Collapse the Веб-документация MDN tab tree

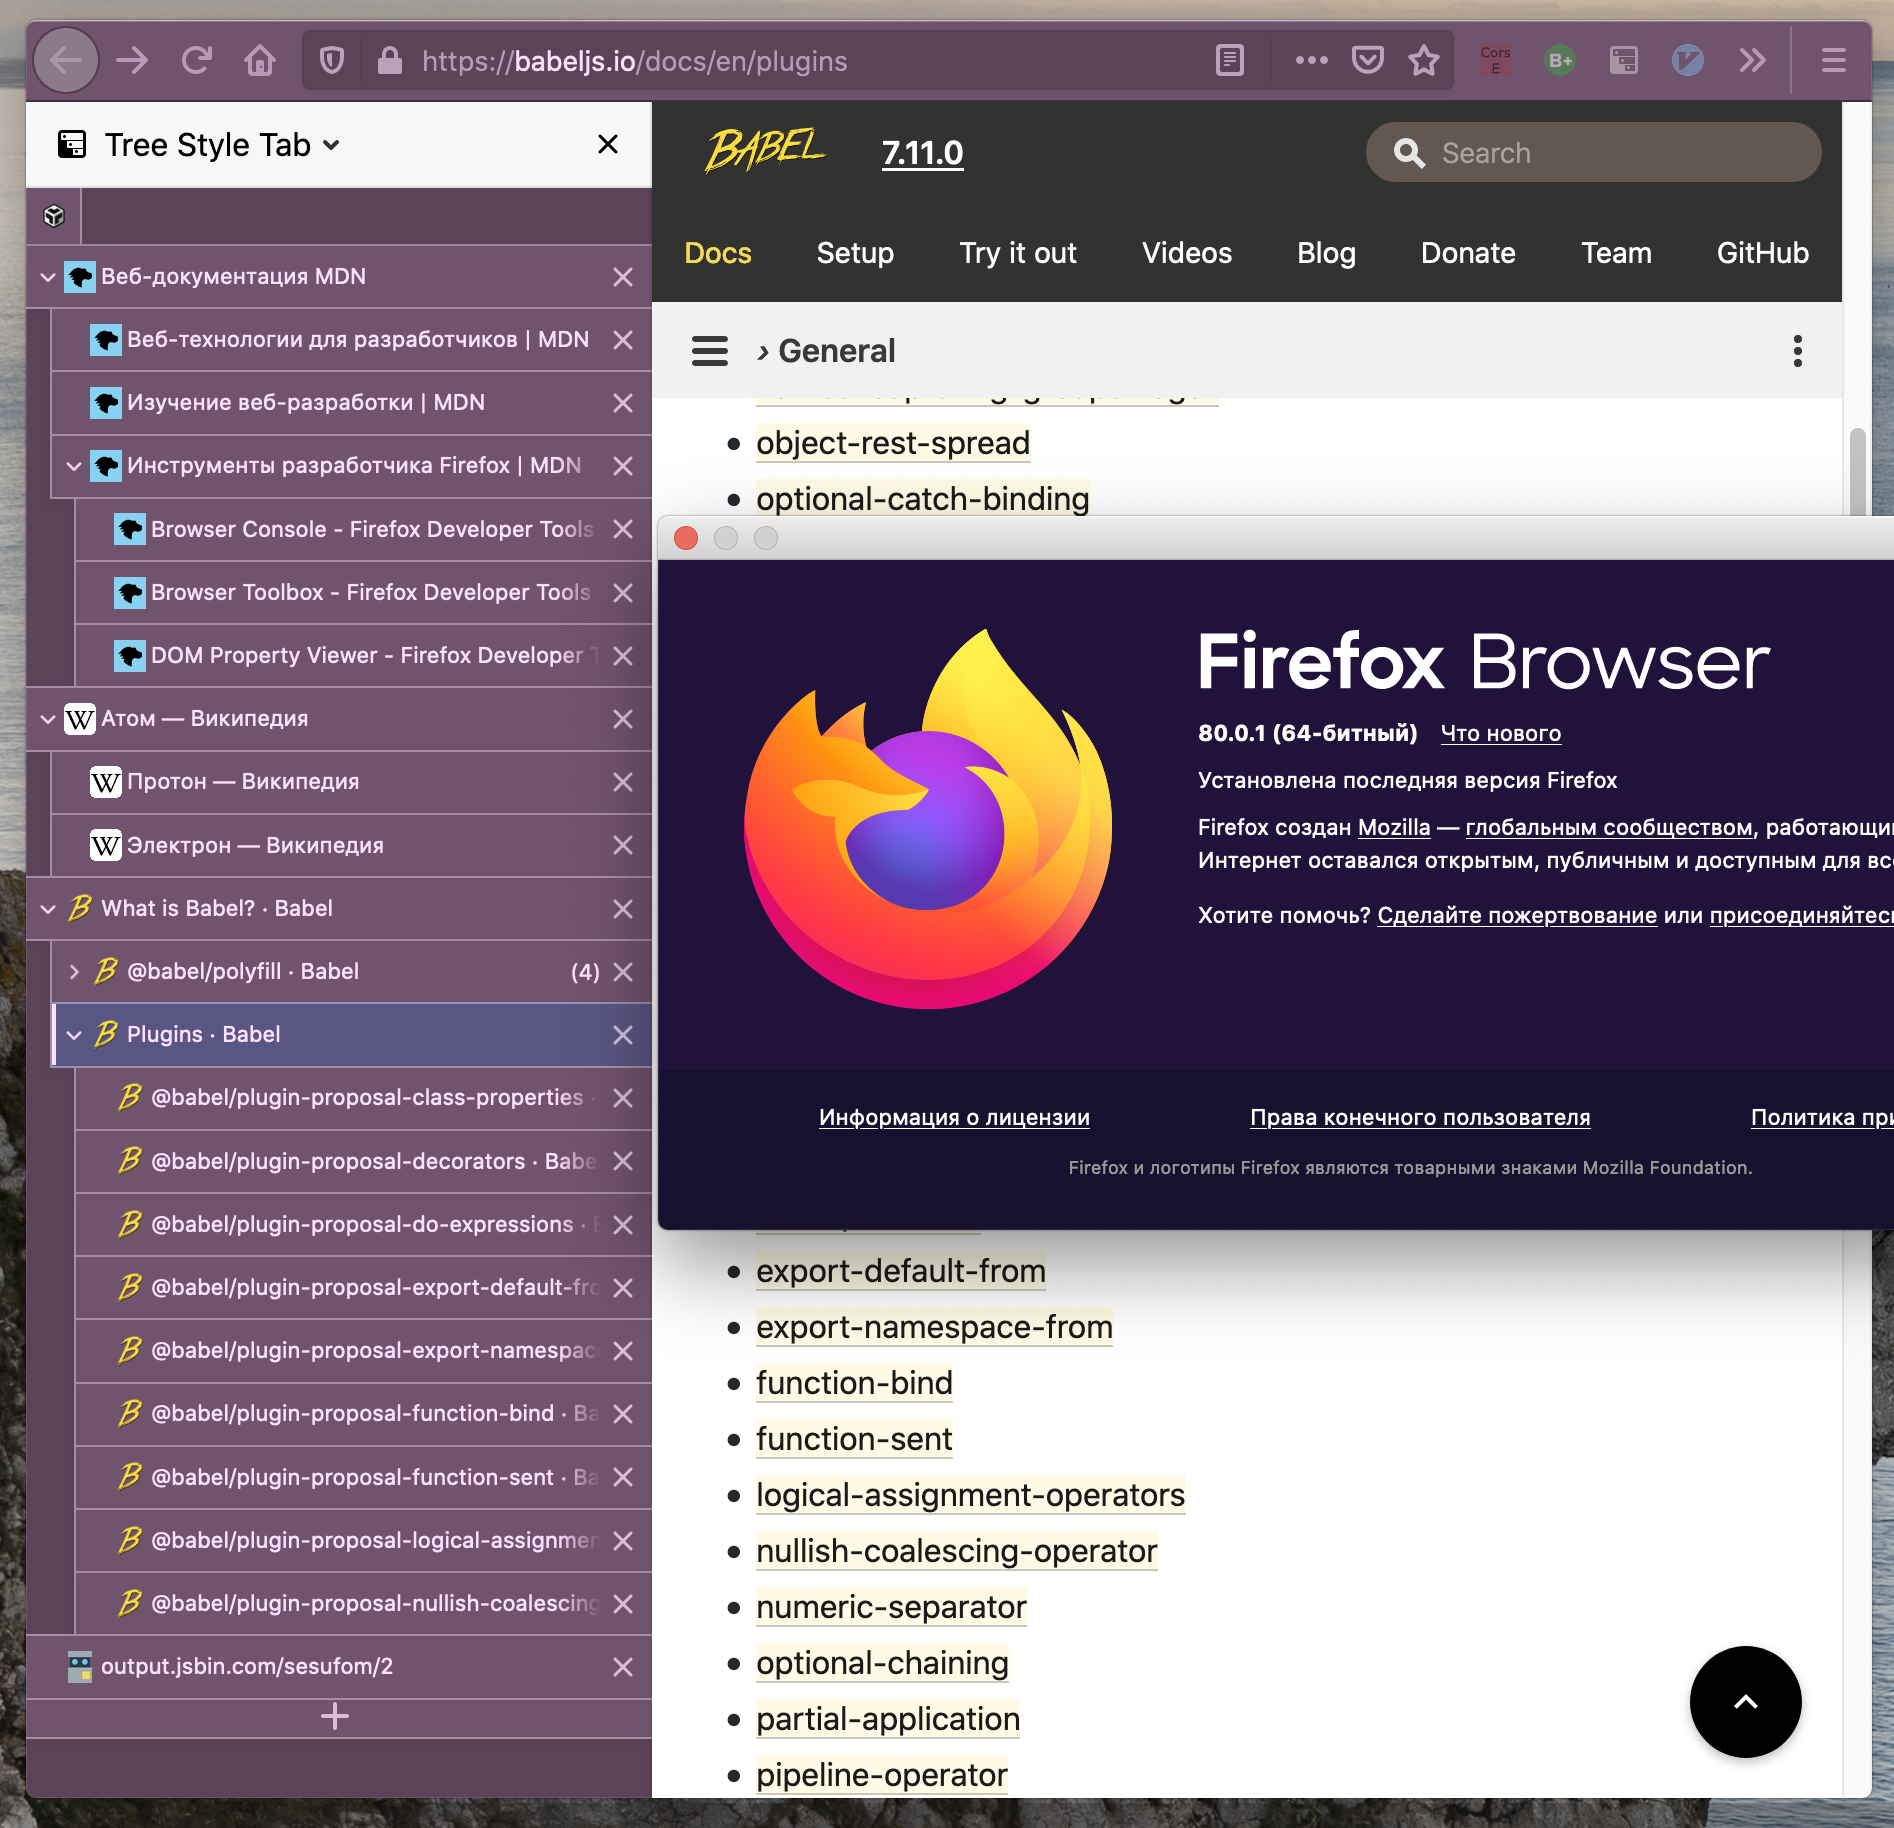click(x=47, y=276)
